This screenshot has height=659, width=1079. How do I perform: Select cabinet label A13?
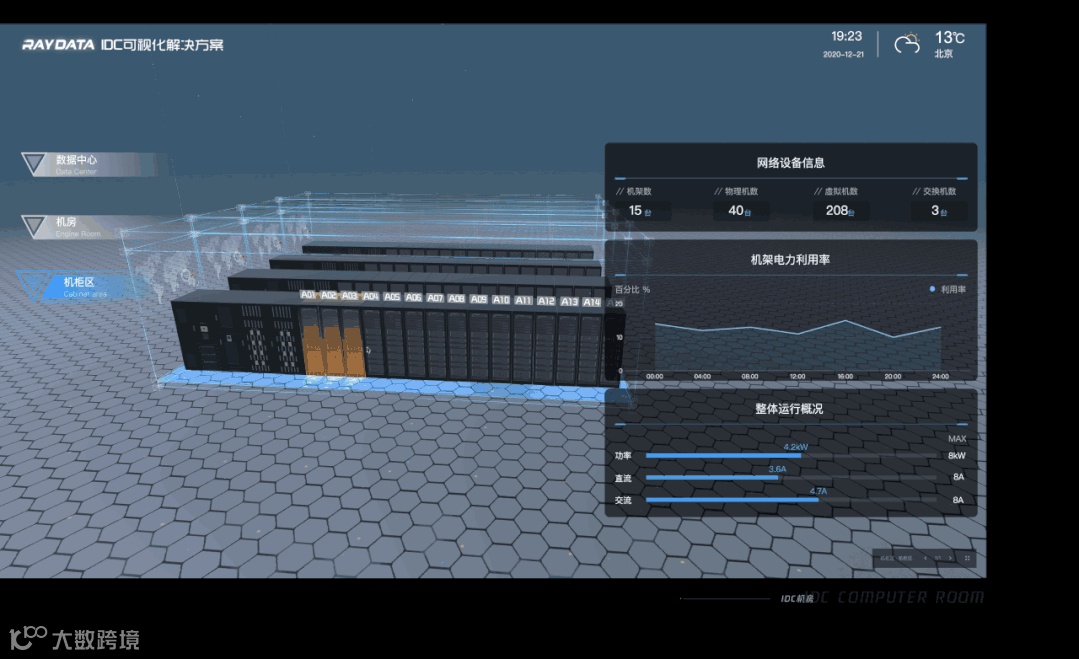pyautogui.click(x=569, y=301)
